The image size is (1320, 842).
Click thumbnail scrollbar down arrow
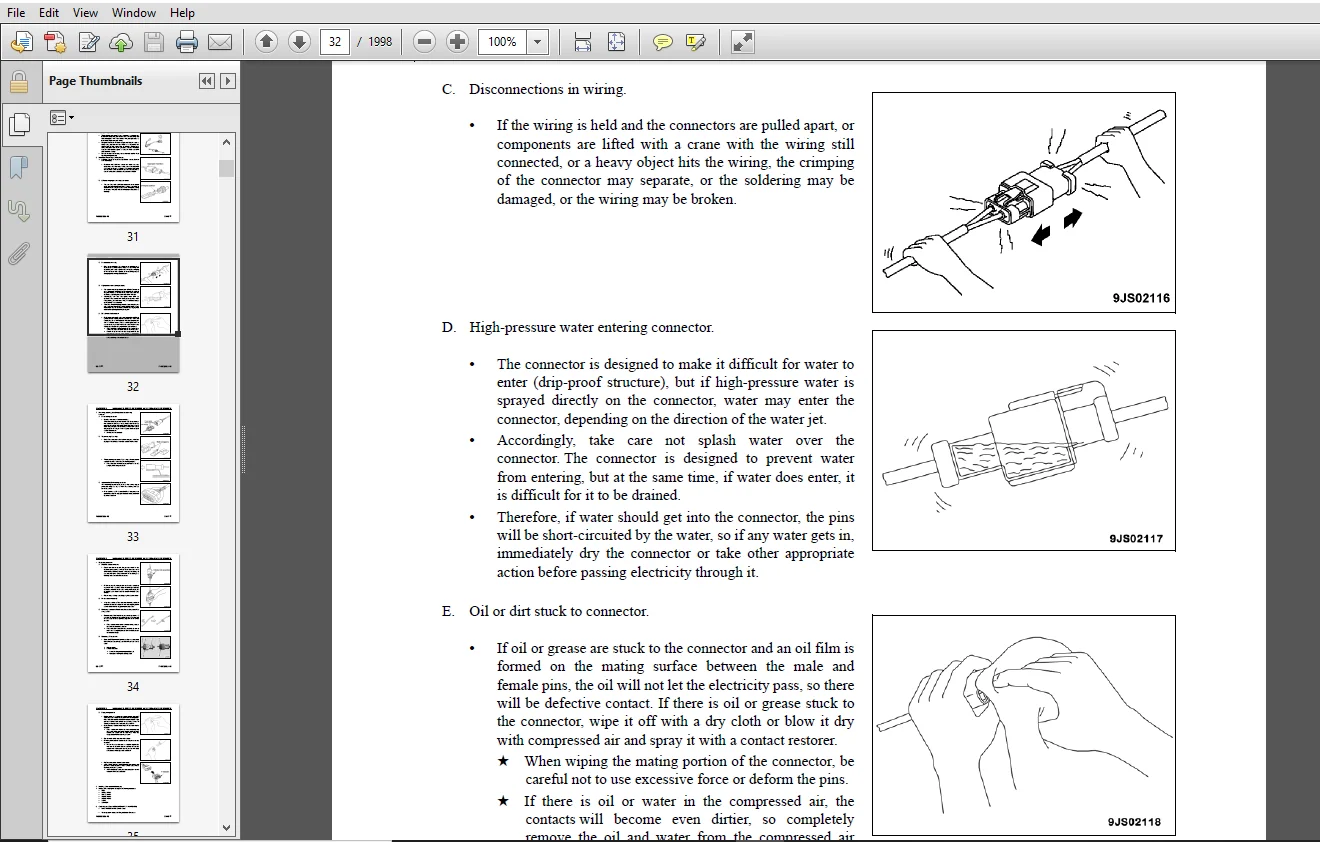[227, 827]
